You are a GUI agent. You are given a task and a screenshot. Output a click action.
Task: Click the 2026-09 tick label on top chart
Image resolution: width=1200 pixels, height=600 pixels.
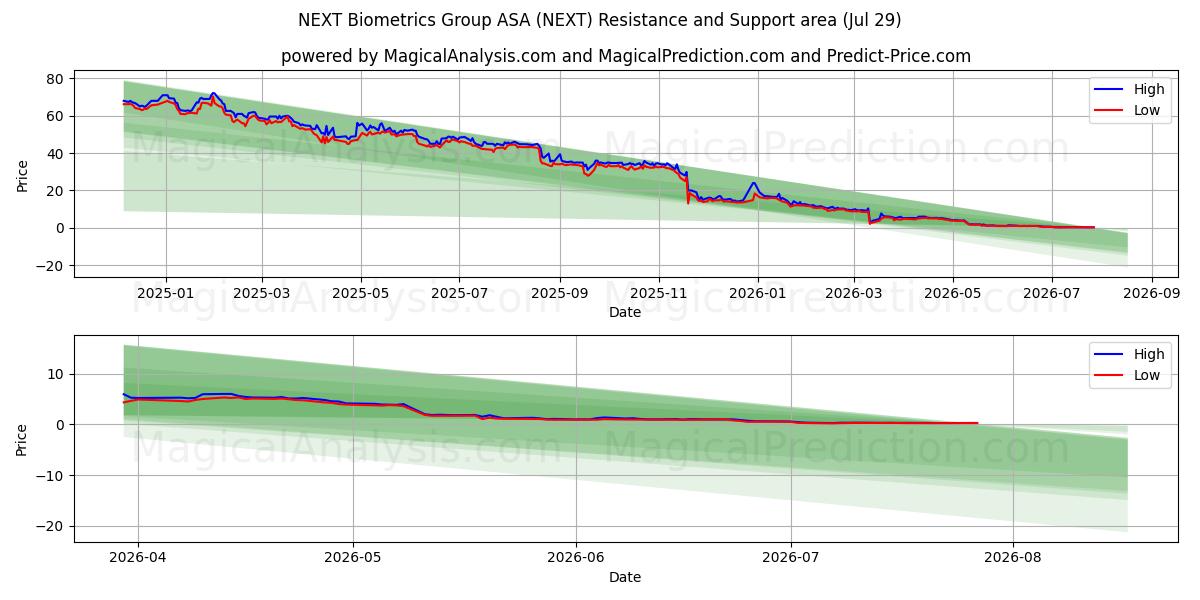1152,293
